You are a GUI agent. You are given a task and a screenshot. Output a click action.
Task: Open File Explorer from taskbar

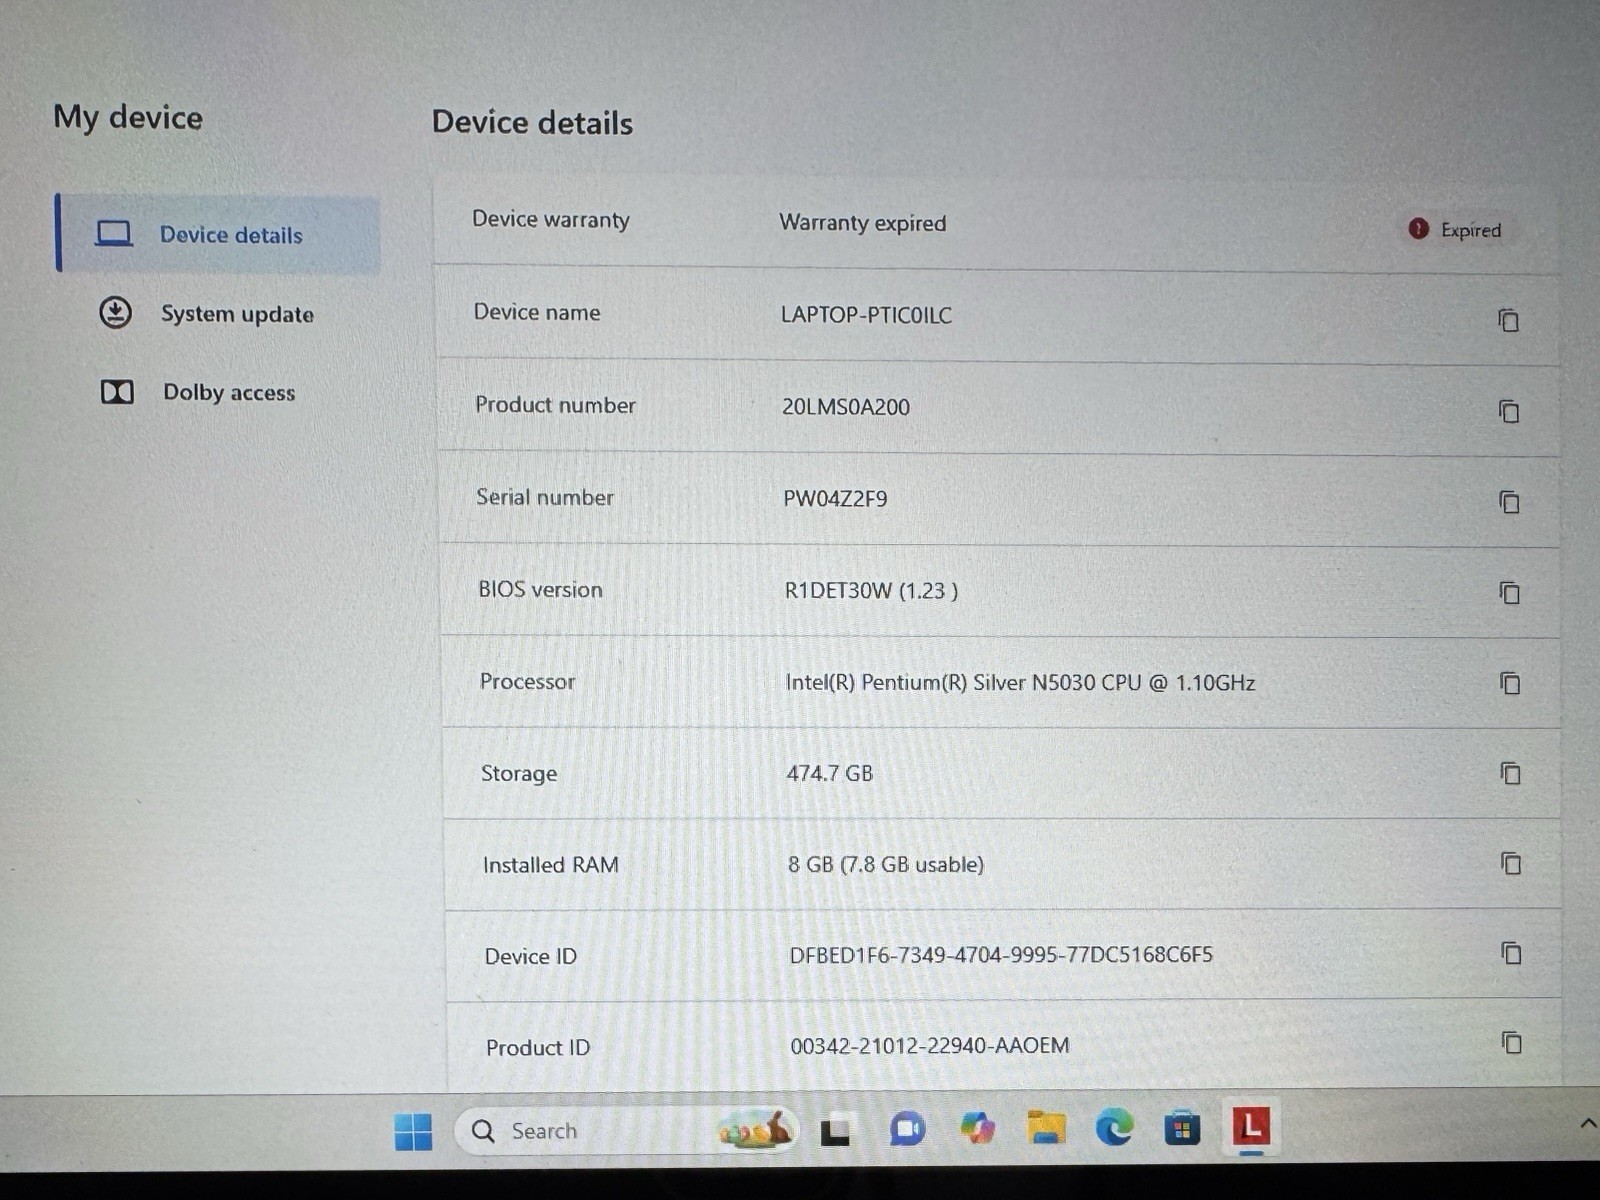point(1046,1128)
